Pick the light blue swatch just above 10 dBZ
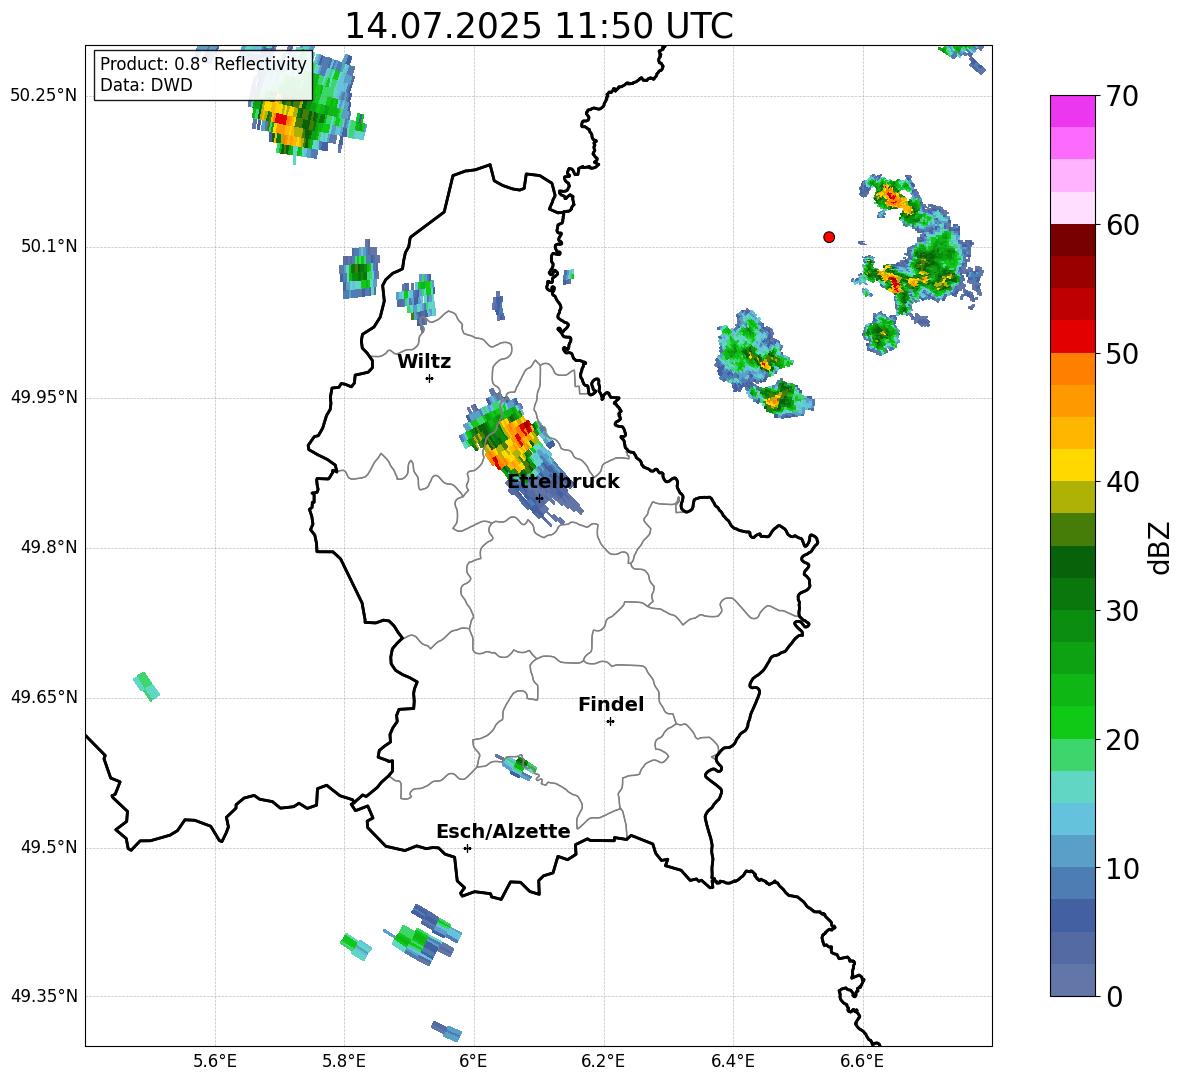1184x1081 pixels. point(1073,851)
